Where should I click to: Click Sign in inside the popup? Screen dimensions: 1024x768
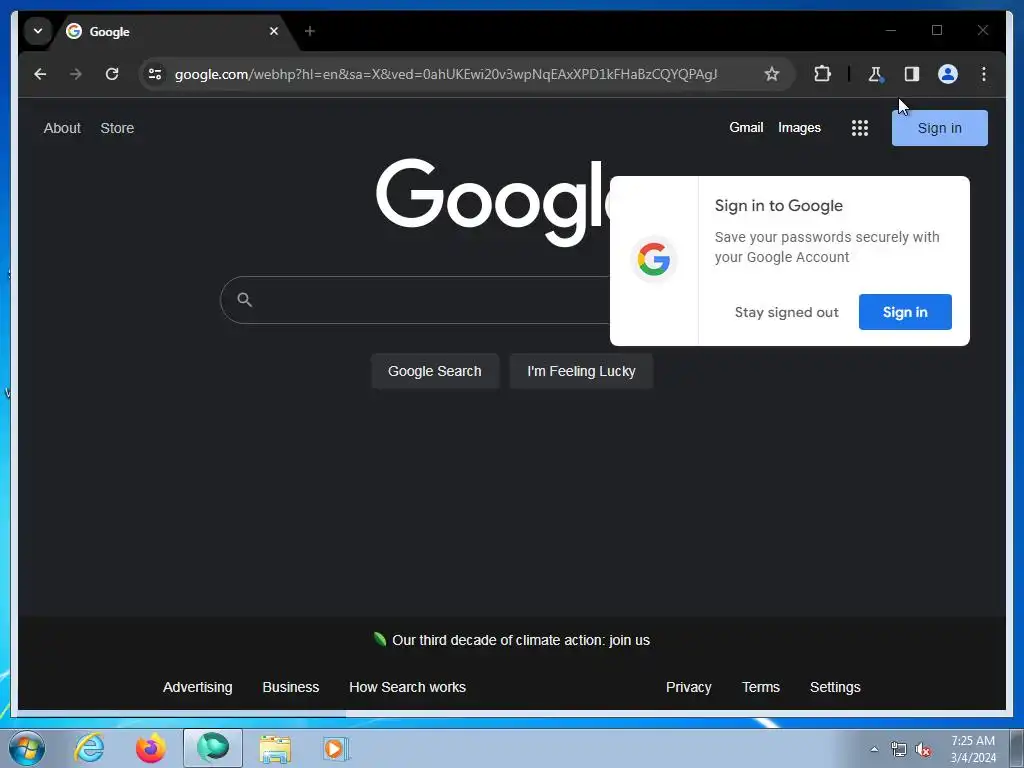coord(904,312)
